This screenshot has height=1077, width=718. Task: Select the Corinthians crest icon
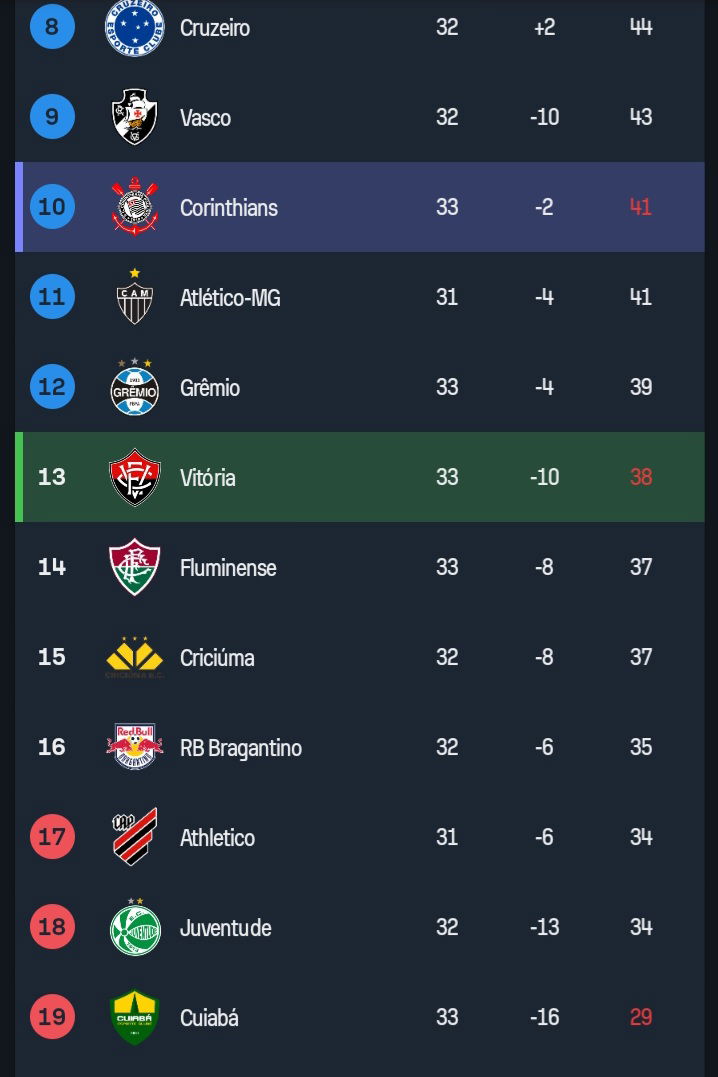[135, 207]
